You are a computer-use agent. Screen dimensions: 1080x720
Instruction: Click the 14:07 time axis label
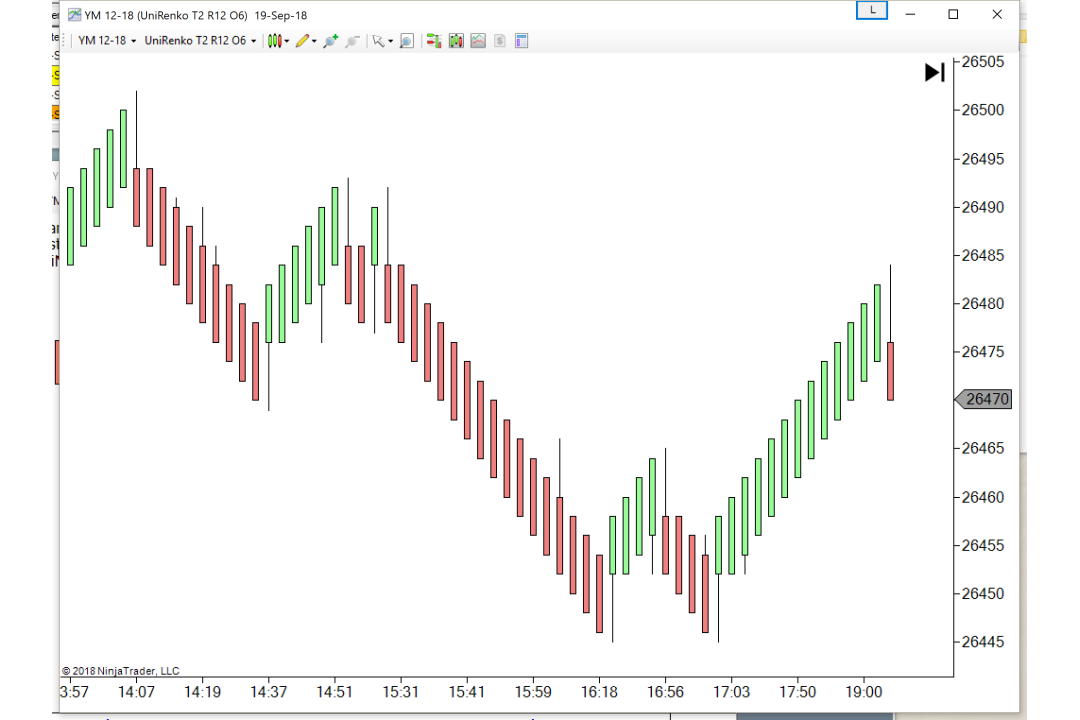(136, 692)
